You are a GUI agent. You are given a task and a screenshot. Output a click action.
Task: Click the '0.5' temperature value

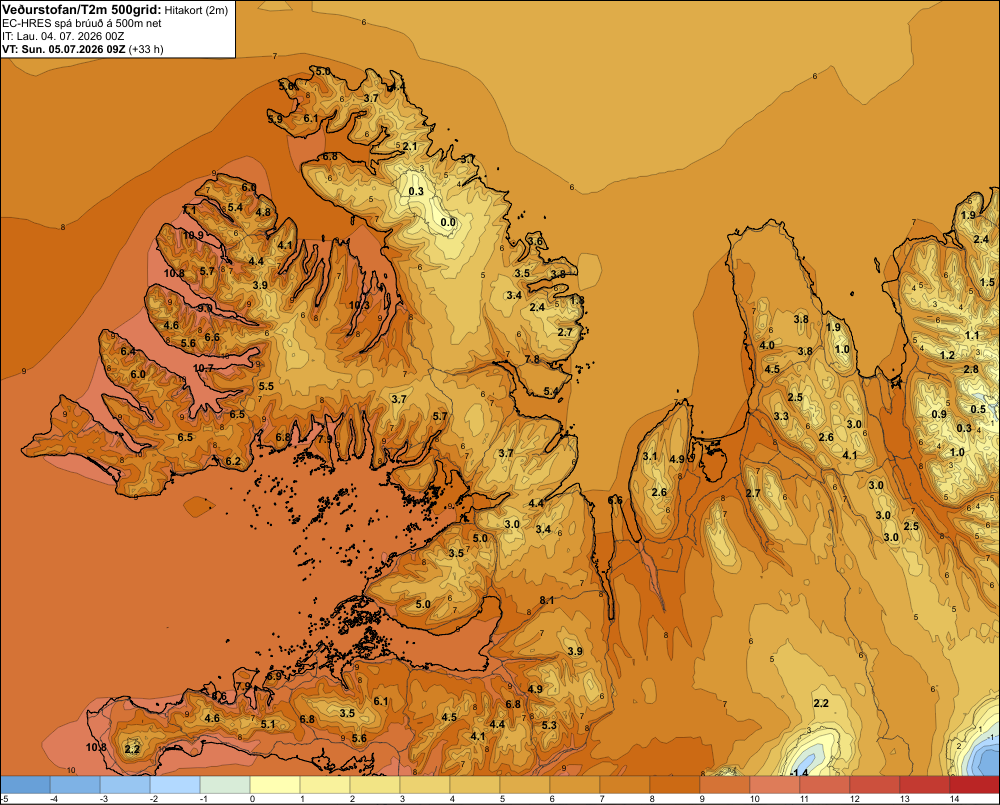point(978,409)
